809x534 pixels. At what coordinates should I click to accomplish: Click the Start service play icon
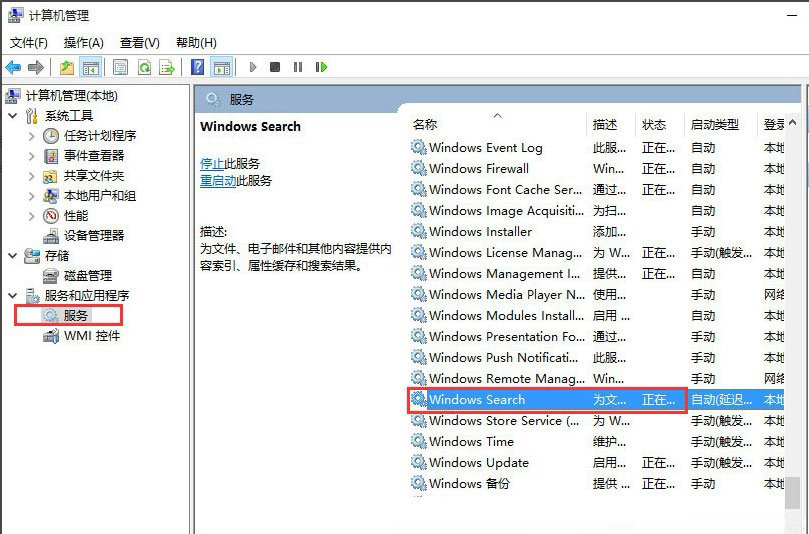[x=253, y=67]
